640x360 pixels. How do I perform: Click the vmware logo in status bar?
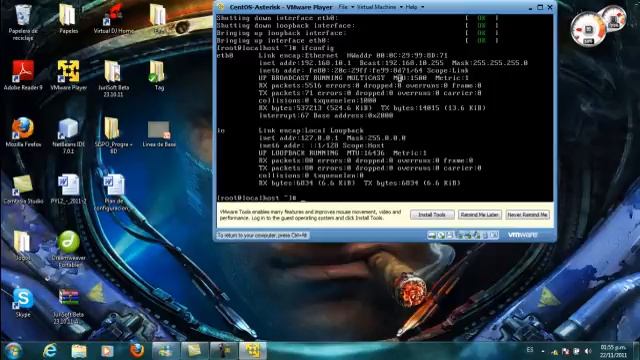(x=522, y=235)
